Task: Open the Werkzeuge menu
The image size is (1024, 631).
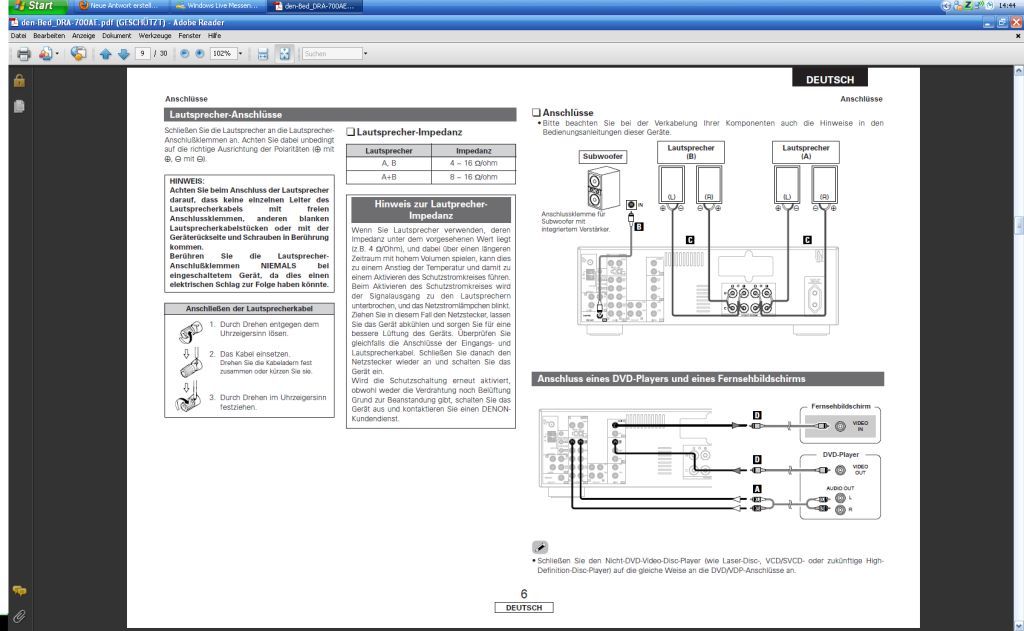Action: (155, 36)
